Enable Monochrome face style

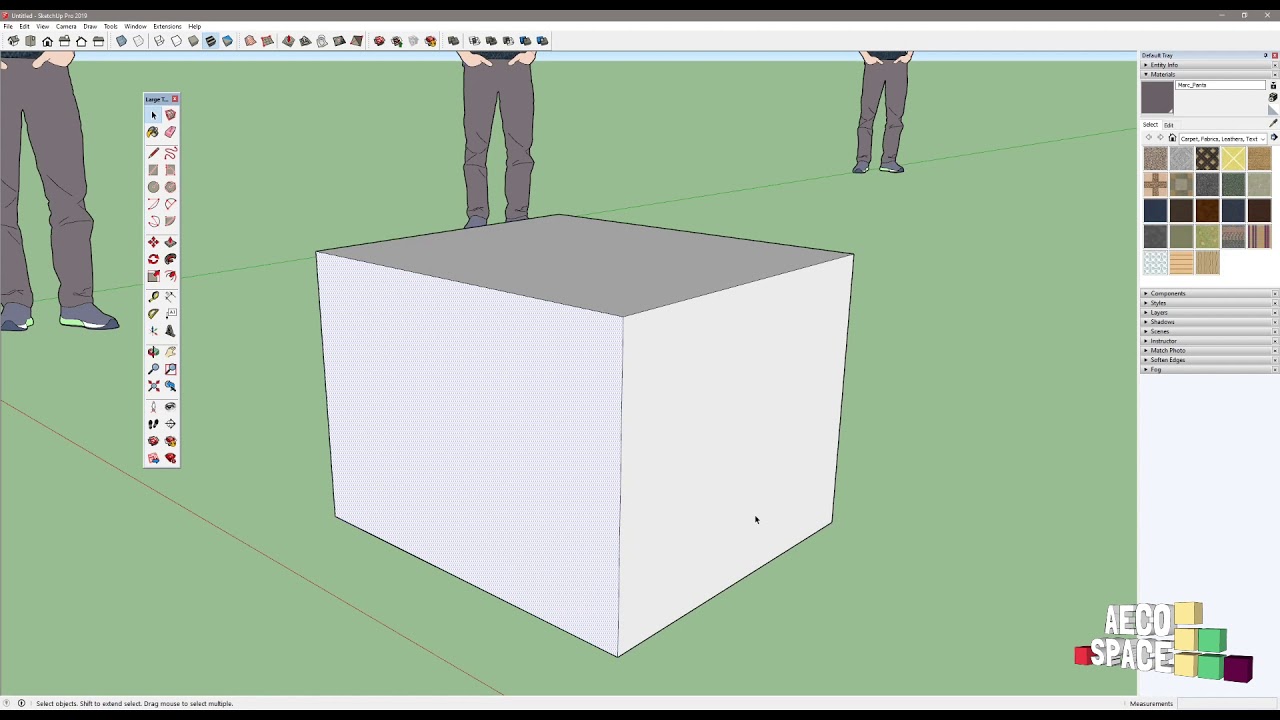tap(227, 41)
